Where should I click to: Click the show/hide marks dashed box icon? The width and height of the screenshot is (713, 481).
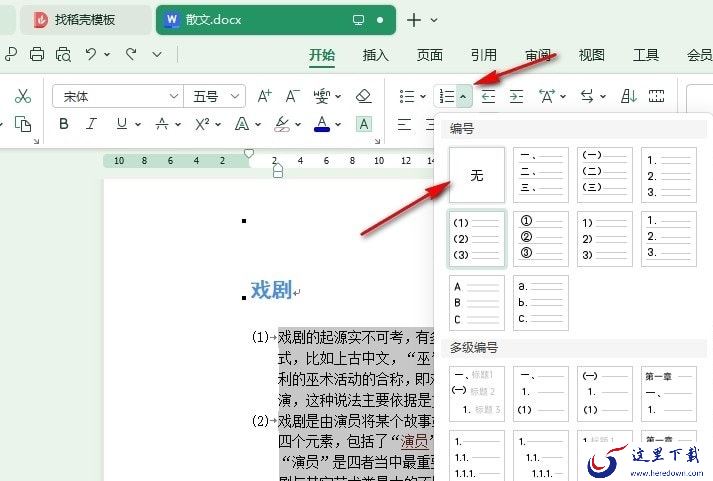pyautogui.click(x=656, y=96)
